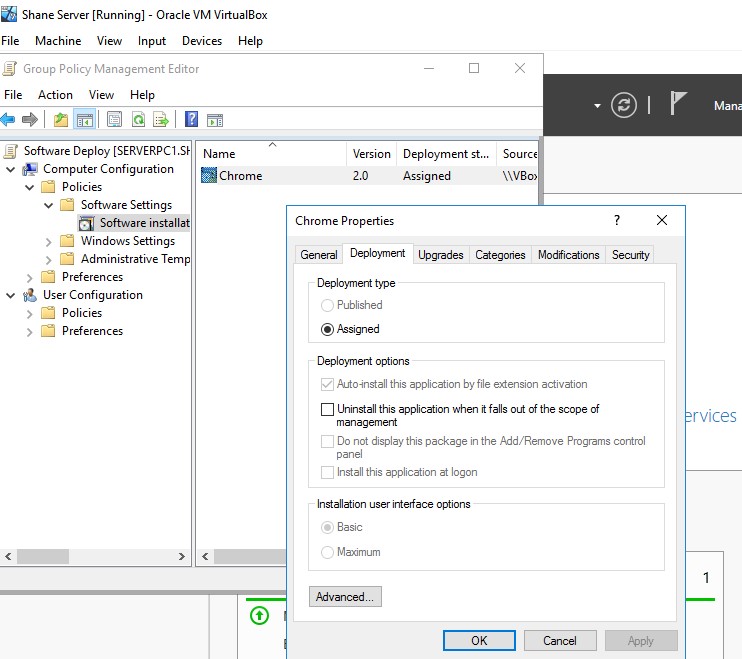Collapse the Software Settings tree node
This screenshot has width=742, height=659.
point(48,205)
